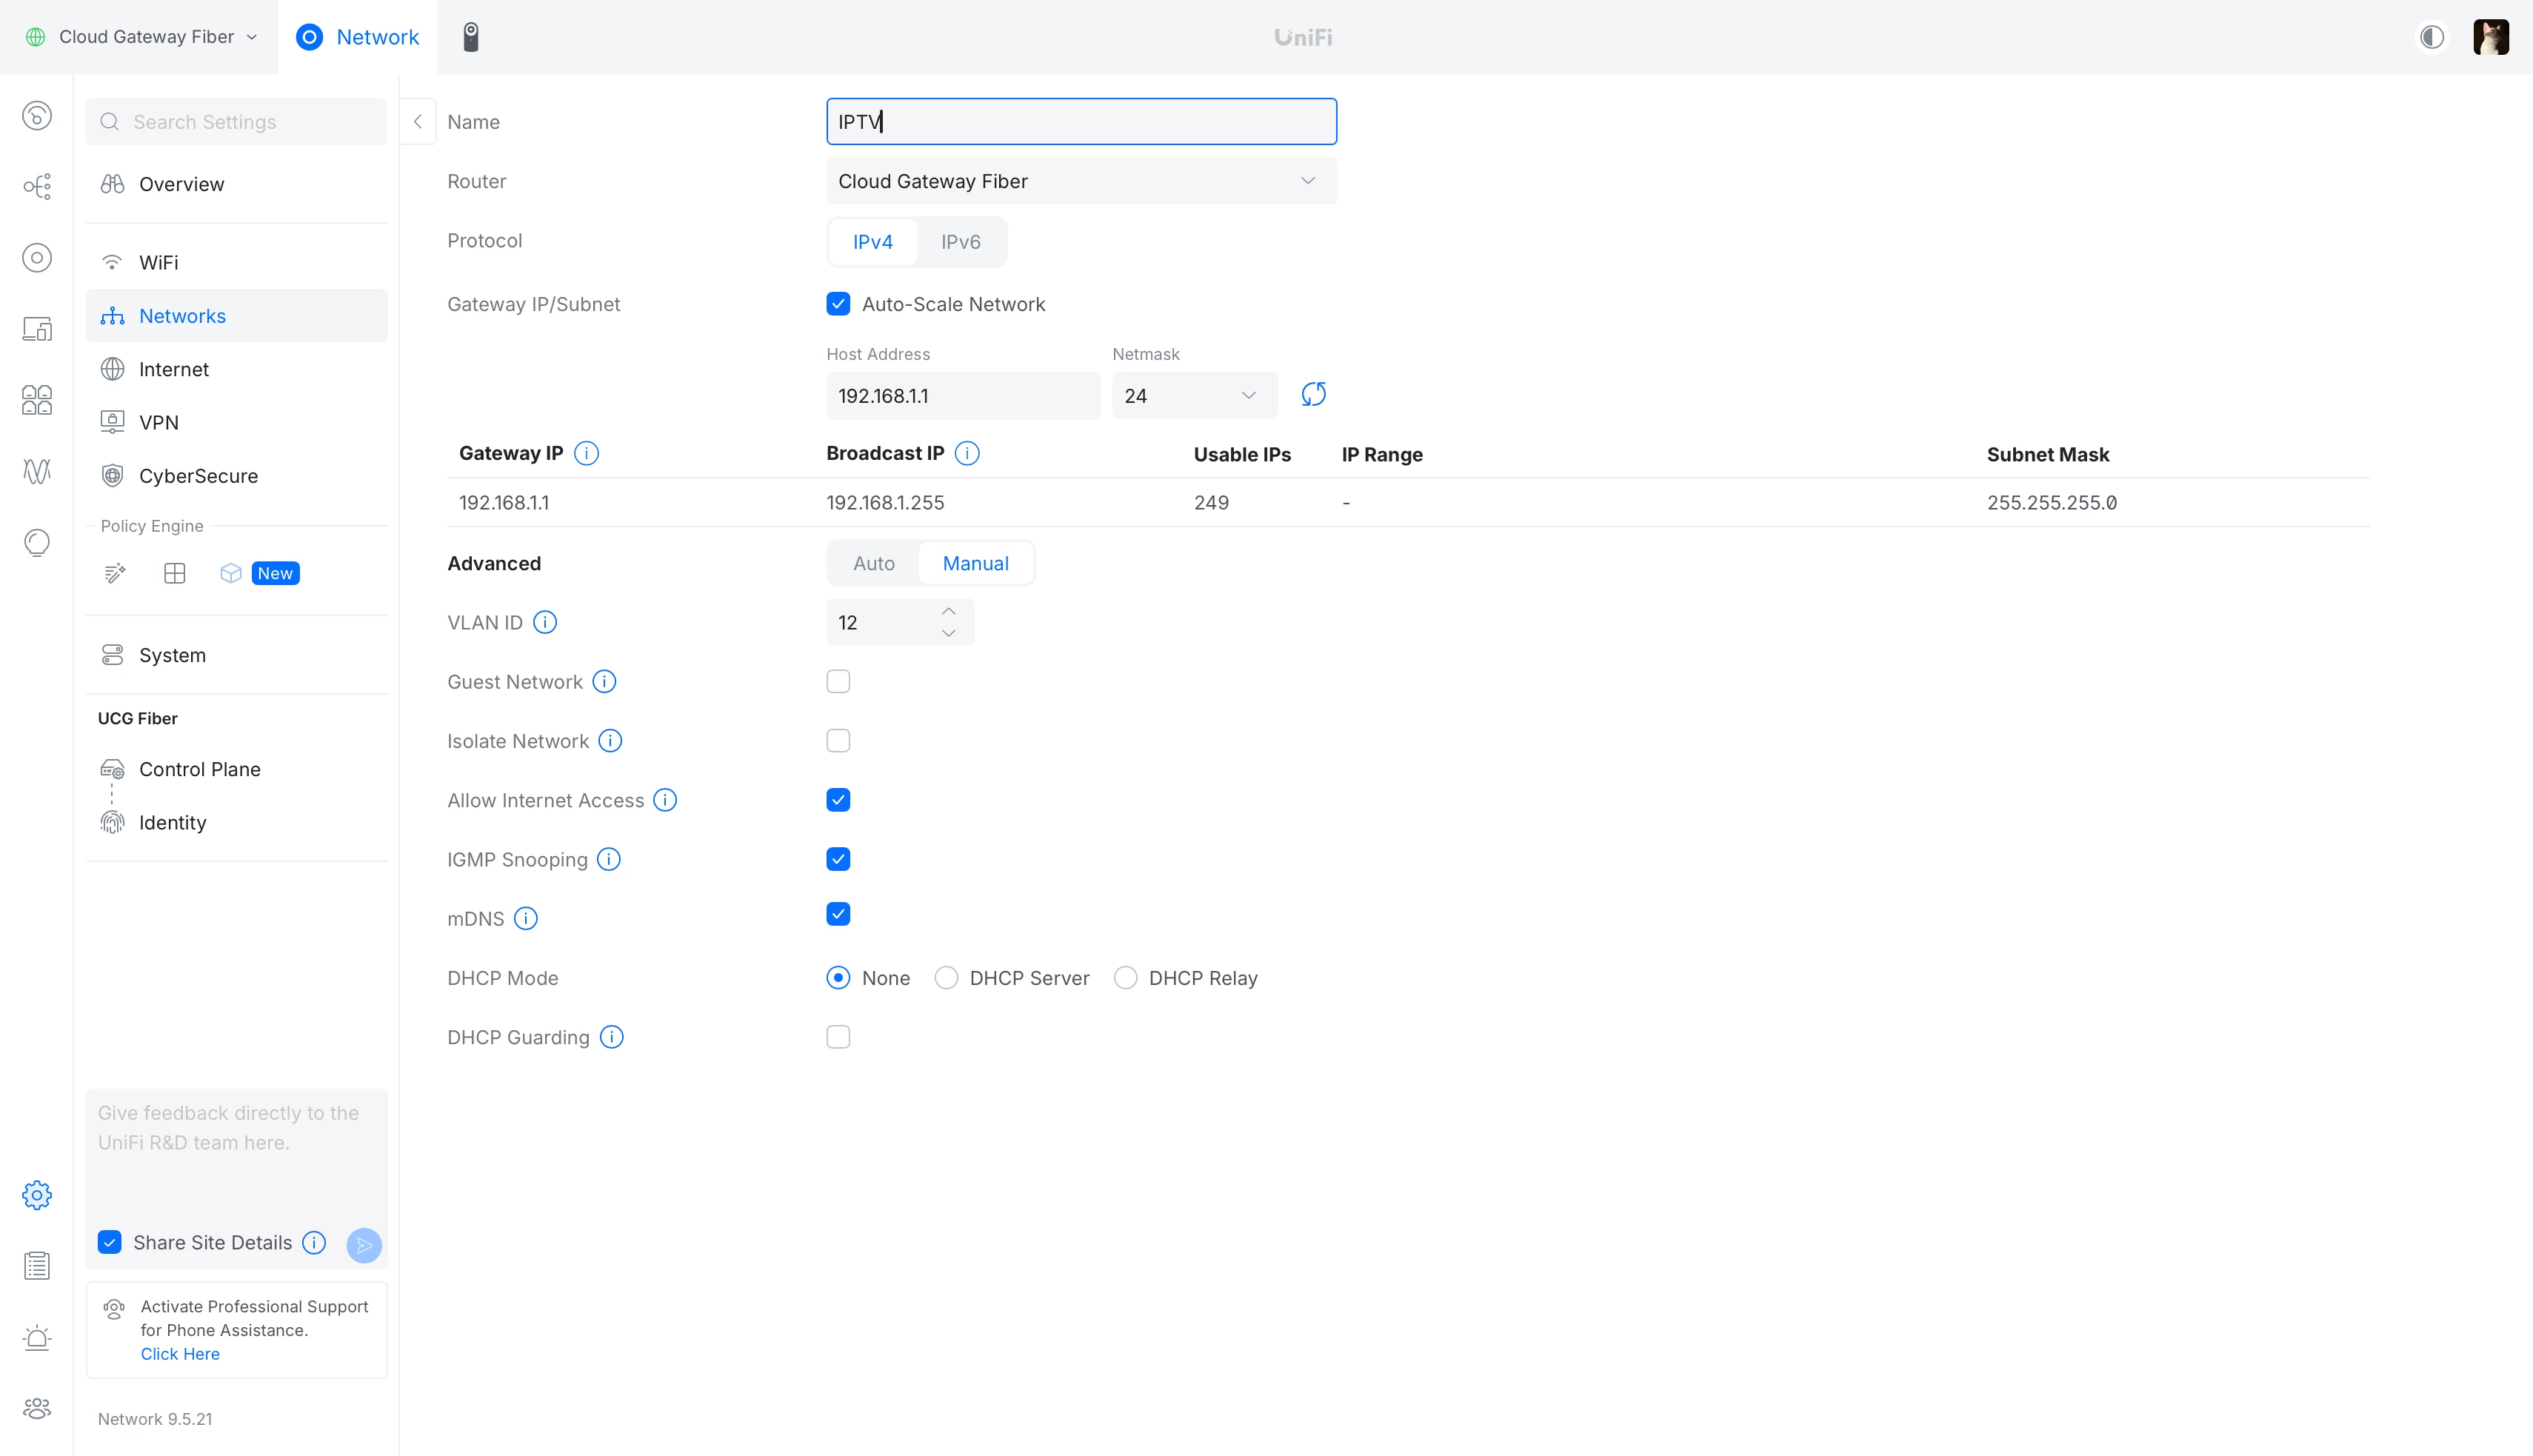Open WiFi settings in sidebar
This screenshot has width=2533, height=1456.
click(159, 262)
